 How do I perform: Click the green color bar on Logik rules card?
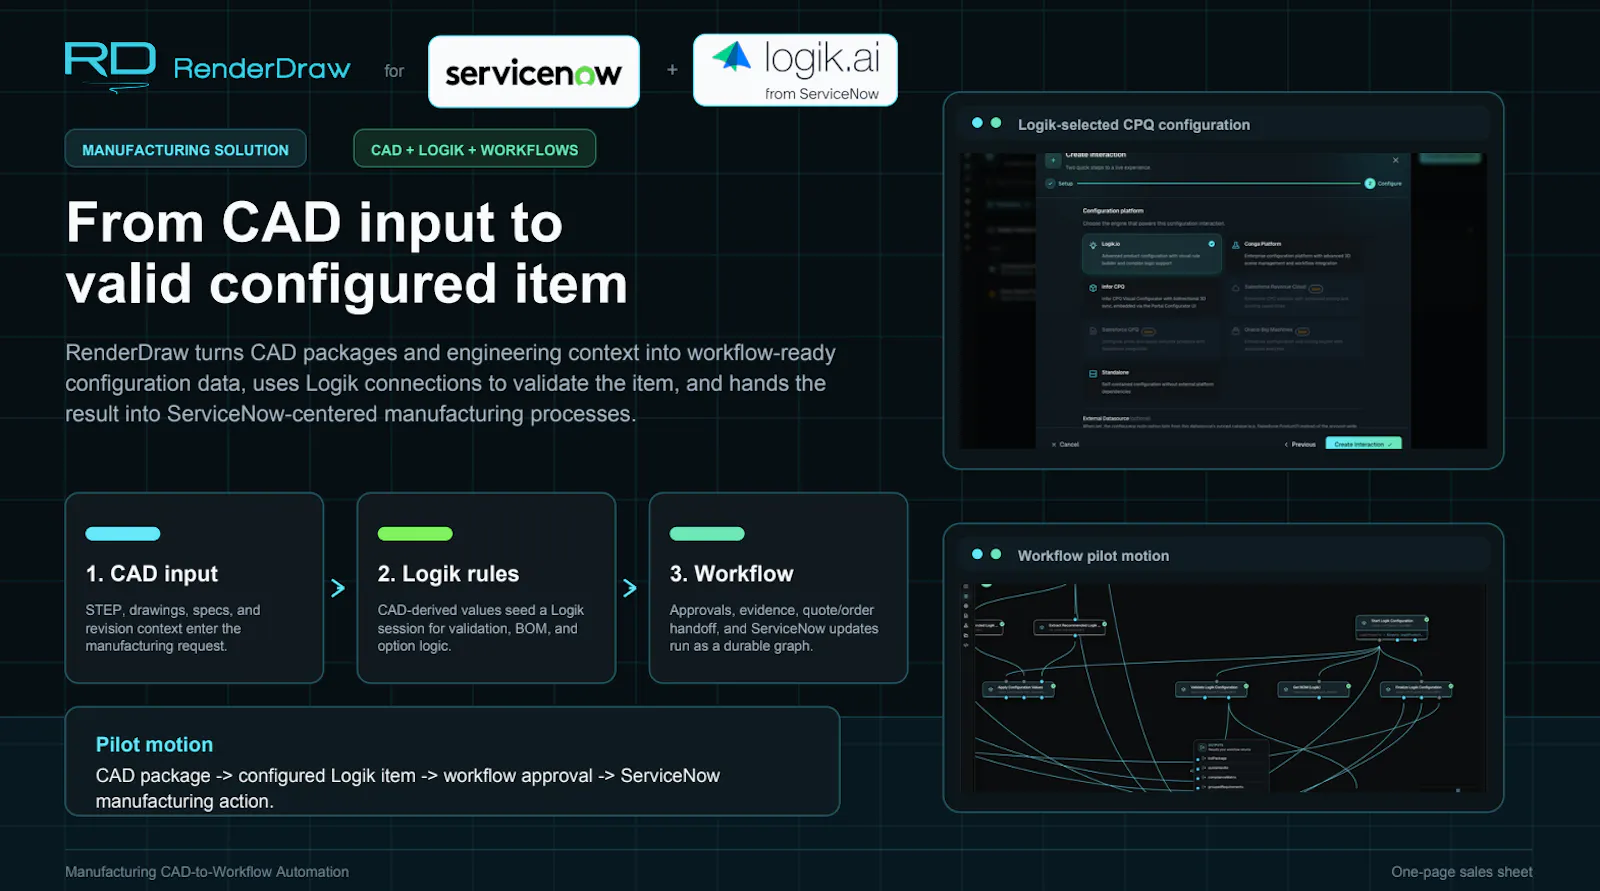[415, 534]
